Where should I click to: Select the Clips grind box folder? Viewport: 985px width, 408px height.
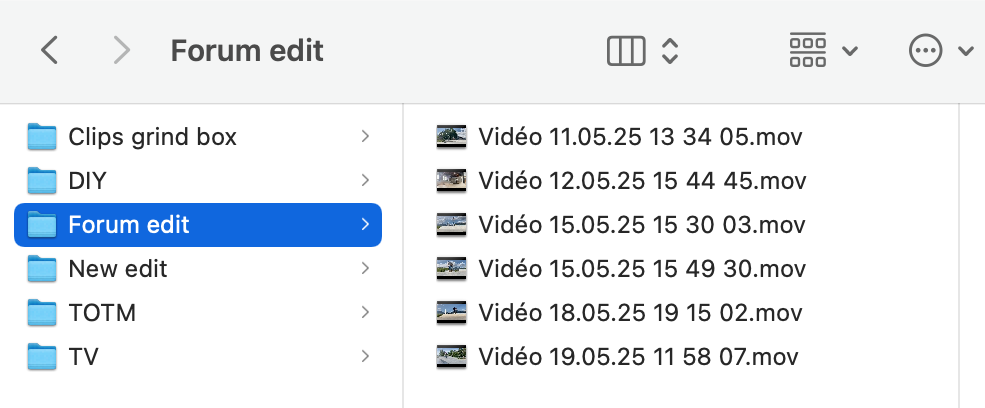point(198,136)
